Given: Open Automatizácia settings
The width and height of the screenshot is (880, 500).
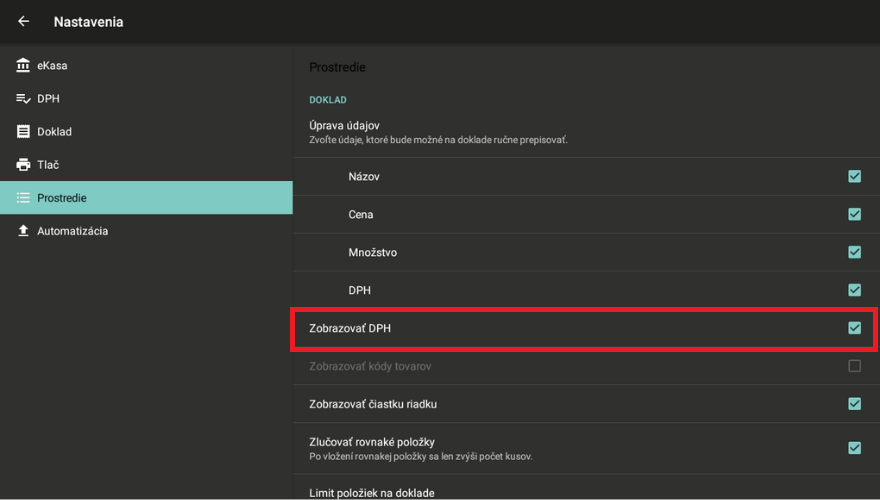Looking at the screenshot, I should coord(72,231).
